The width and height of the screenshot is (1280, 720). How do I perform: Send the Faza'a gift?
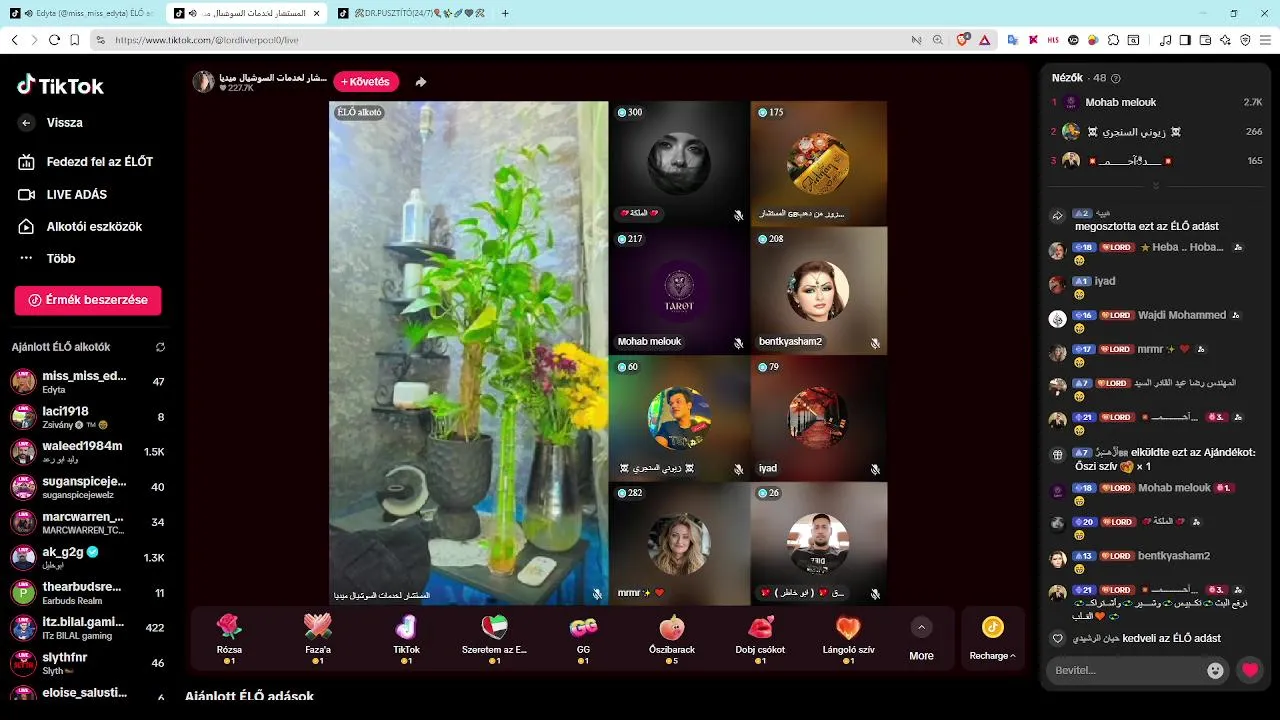pos(317,639)
